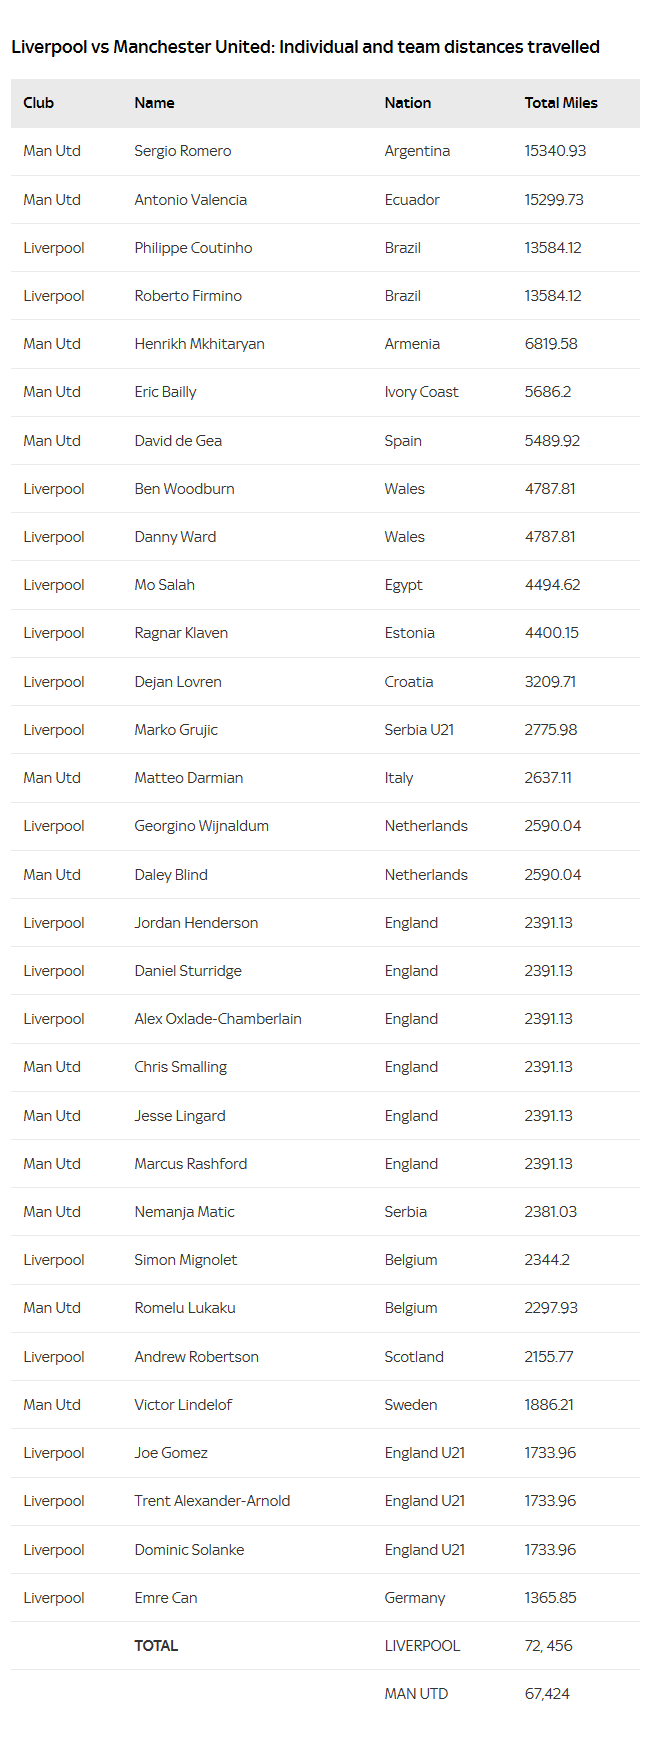Click the Club column header
The height and width of the screenshot is (1752, 647).
tap(39, 103)
